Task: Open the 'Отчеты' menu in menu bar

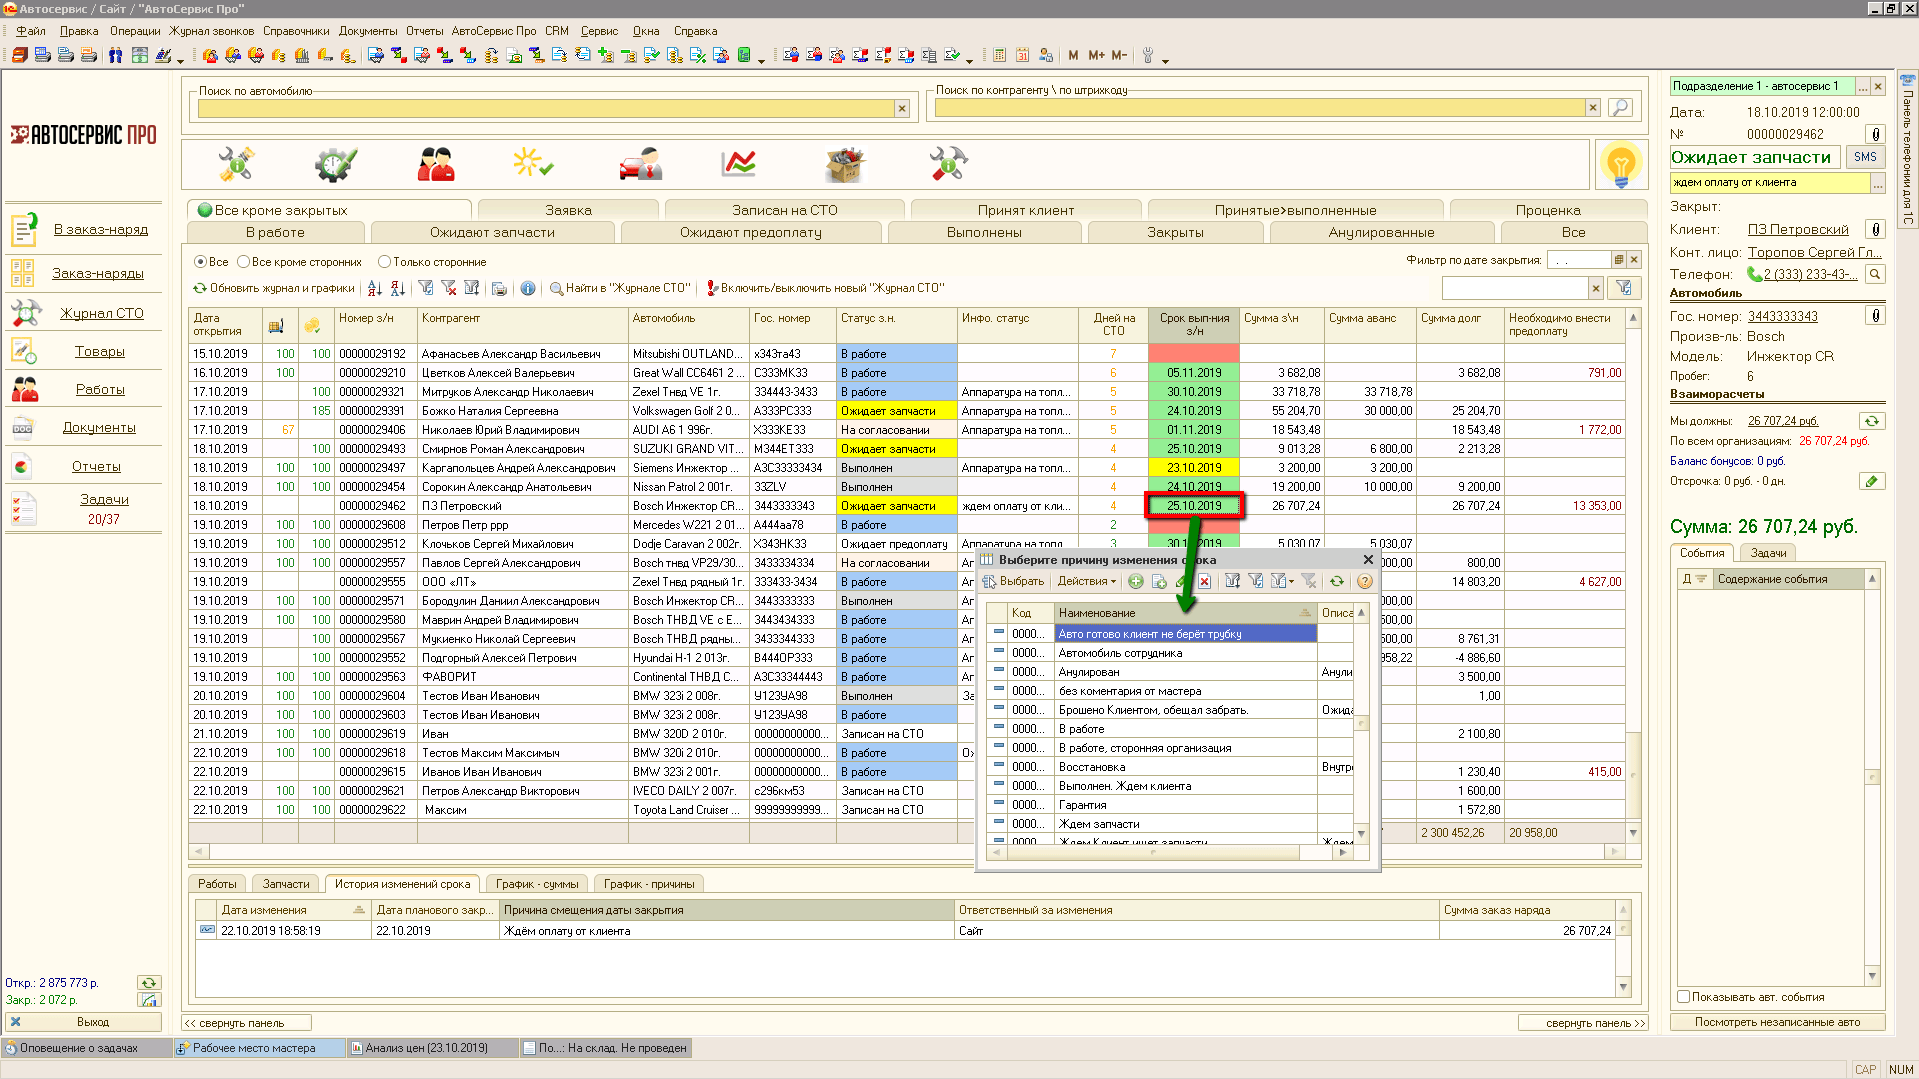Action: coord(424,31)
